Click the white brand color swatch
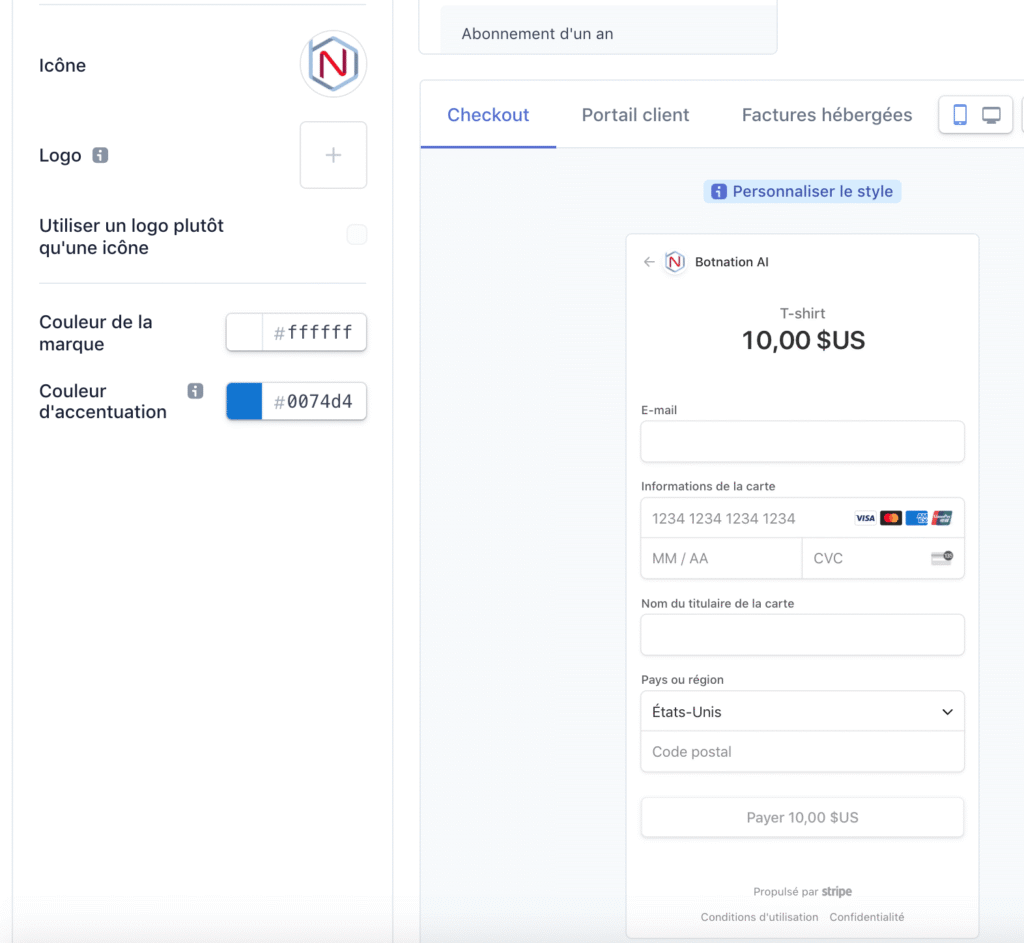The height and width of the screenshot is (943, 1024). tap(244, 333)
